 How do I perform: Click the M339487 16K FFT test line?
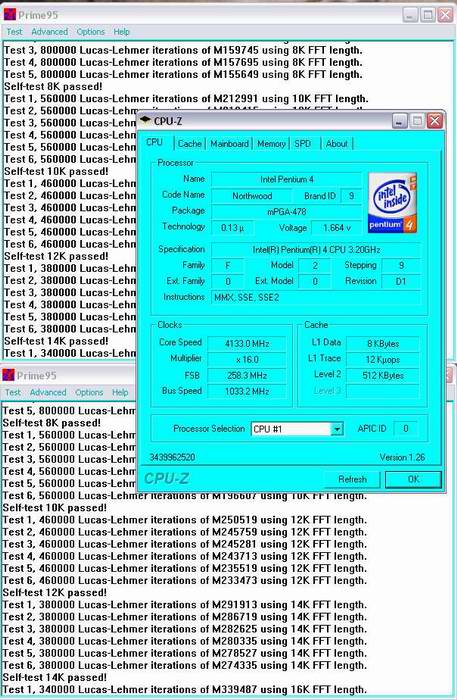click(184, 690)
